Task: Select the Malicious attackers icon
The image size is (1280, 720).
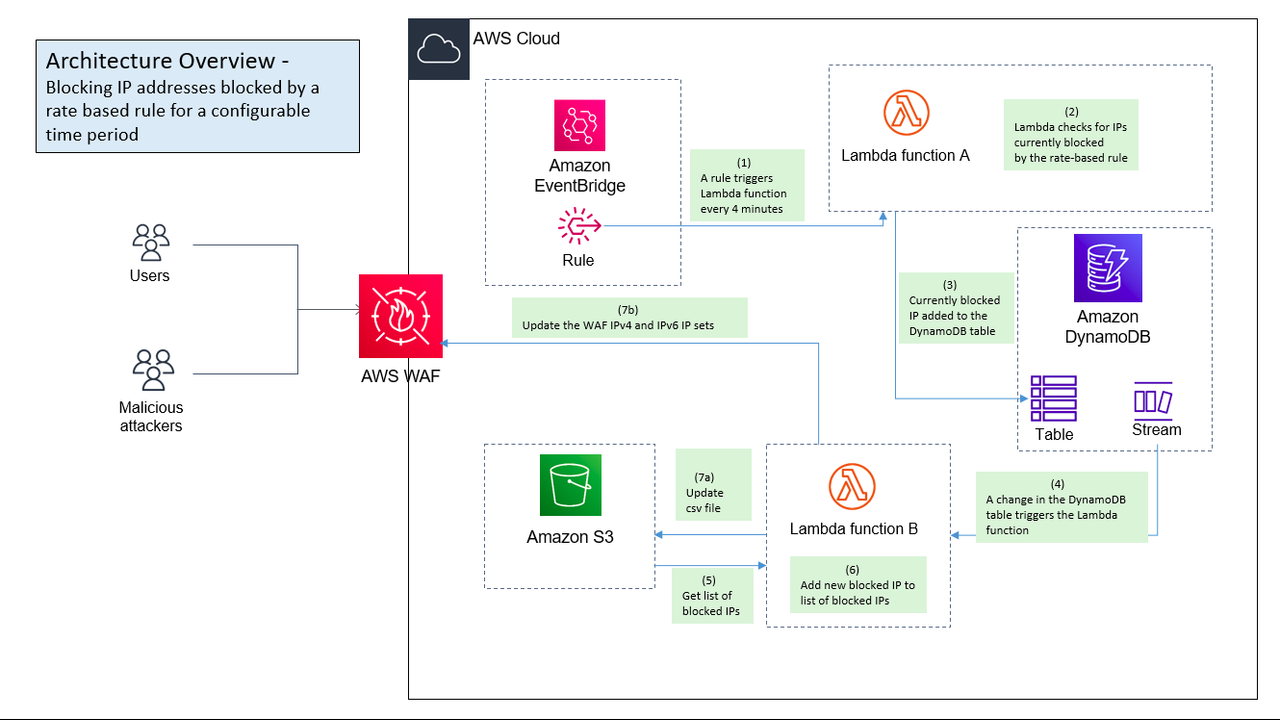Action: [x=153, y=370]
